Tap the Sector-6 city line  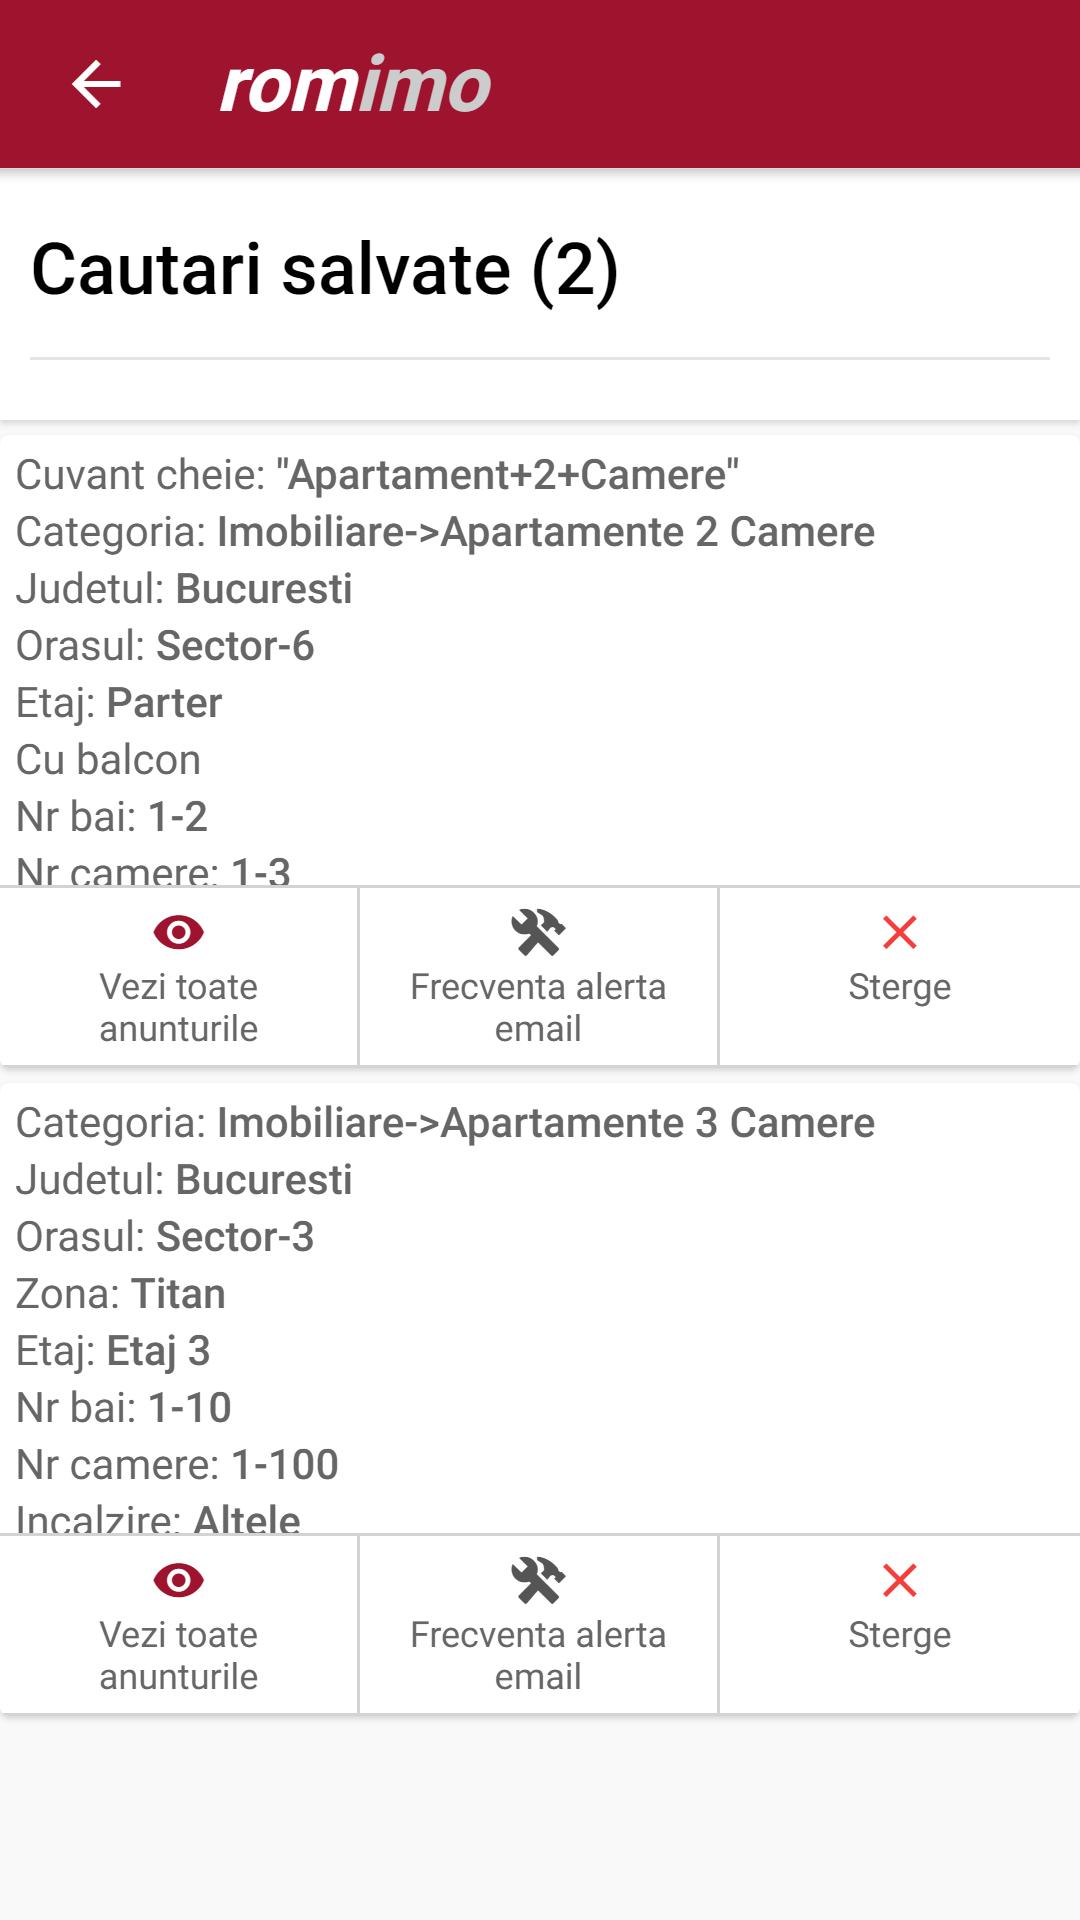pos(165,646)
